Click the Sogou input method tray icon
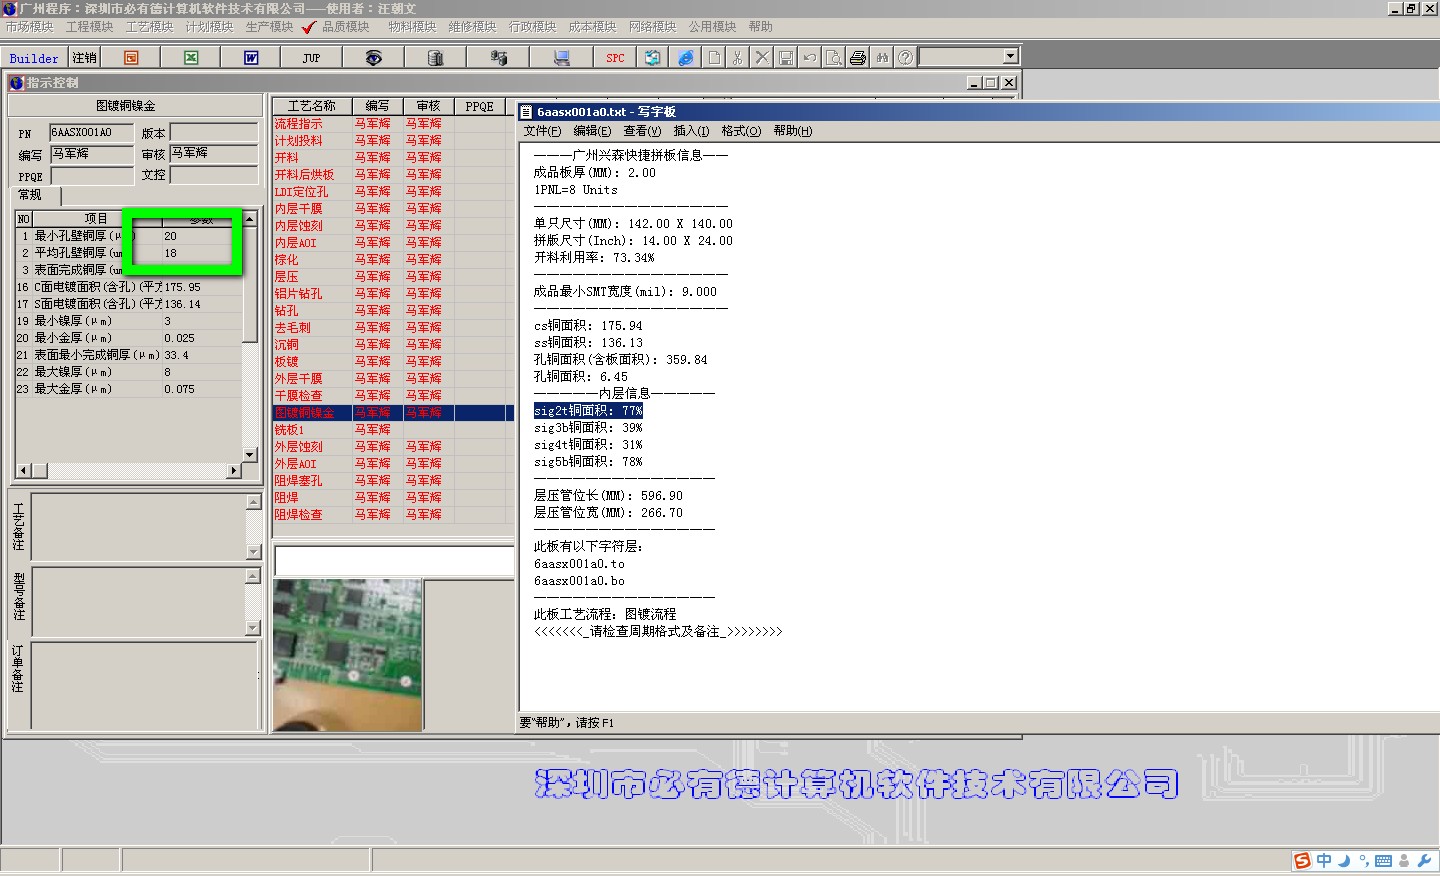Image resolution: width=1440 pixels, height=876 pixels. click(1302, 861)
